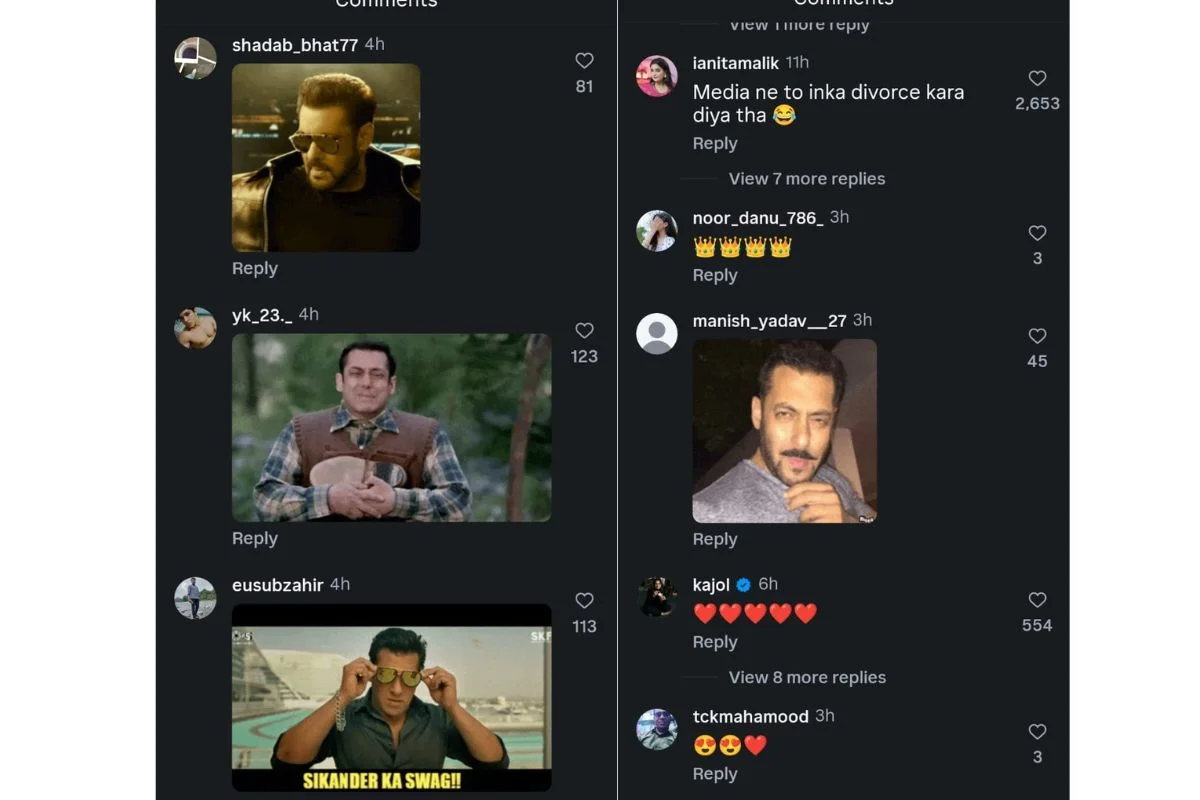Open manish_yadav__27's posted image
This screenshot has width=1200, height=800.
(x=784, y=431)
